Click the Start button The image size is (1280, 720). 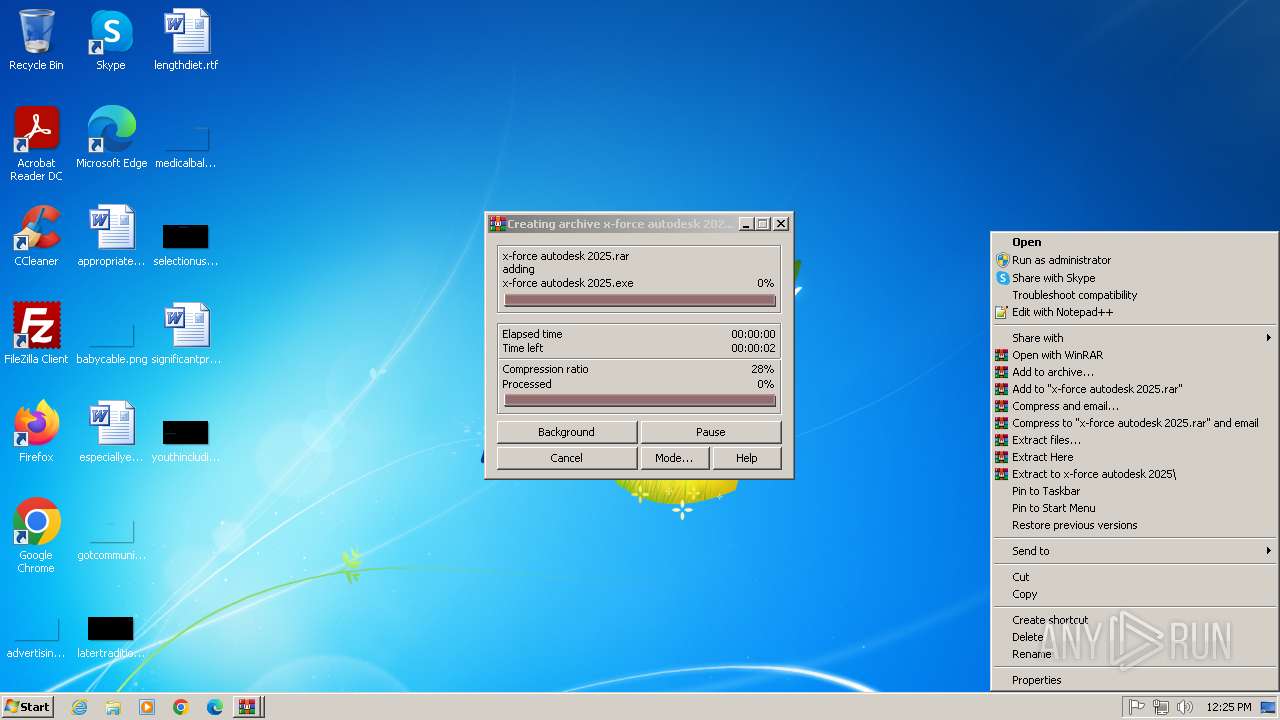[27, 707]
